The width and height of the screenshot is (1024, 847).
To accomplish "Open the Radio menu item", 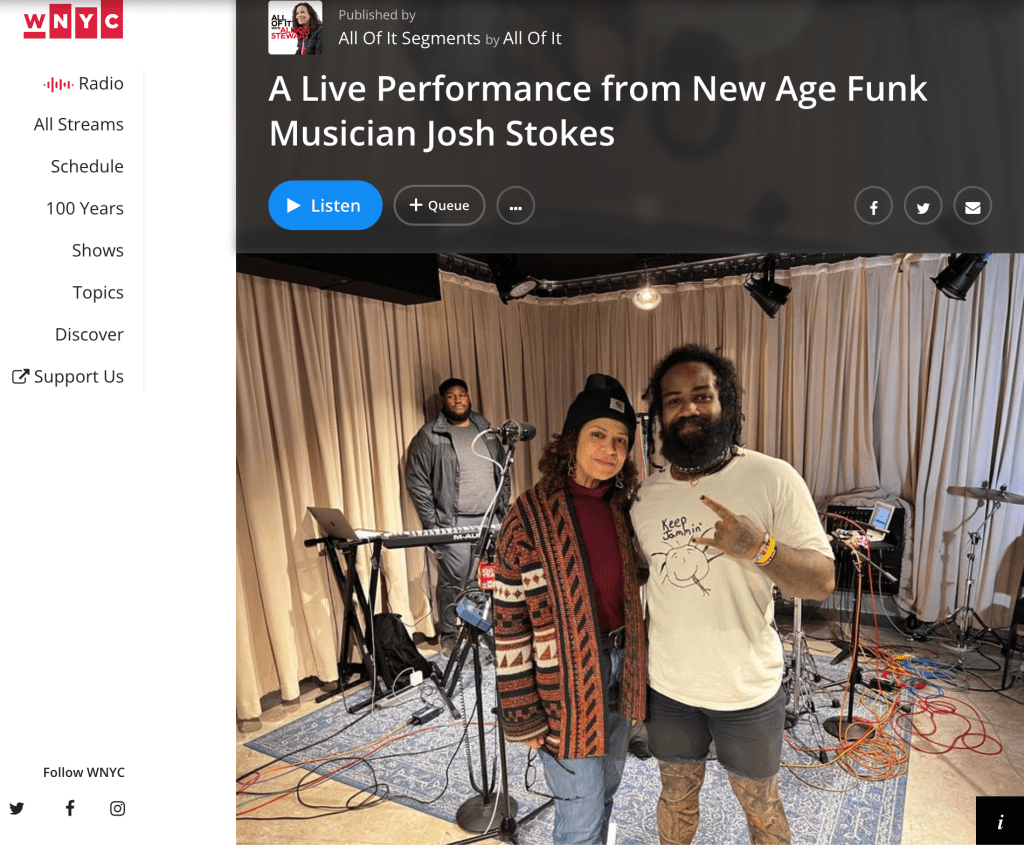I will (x=83, y=84).
